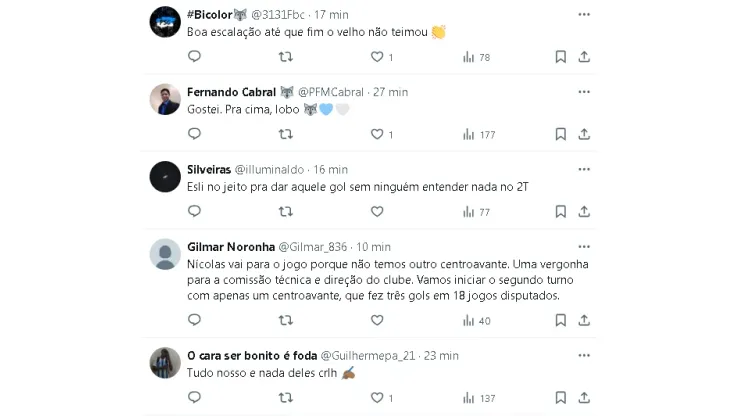Reply to #Bicolor's tweet
This screenshot has height=416, width=740.
pyautogui.click(x=194, y=57)
